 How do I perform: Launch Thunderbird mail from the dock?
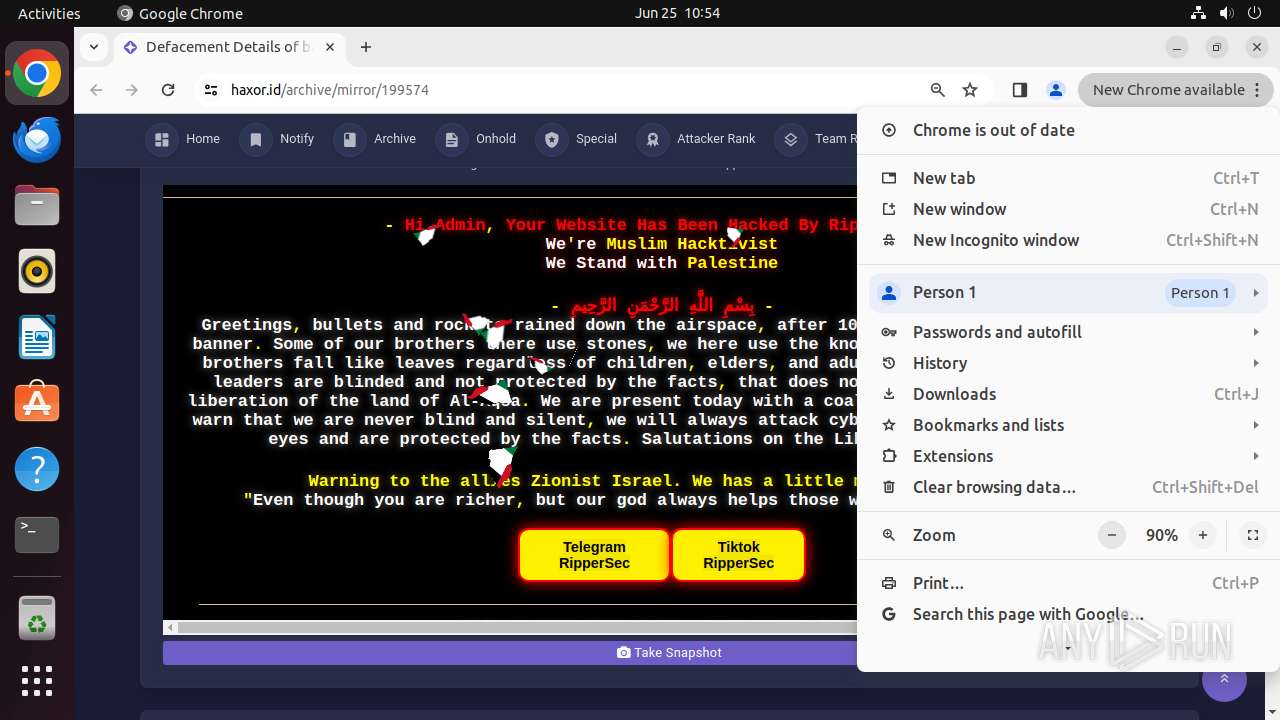(x=37, y=140)
